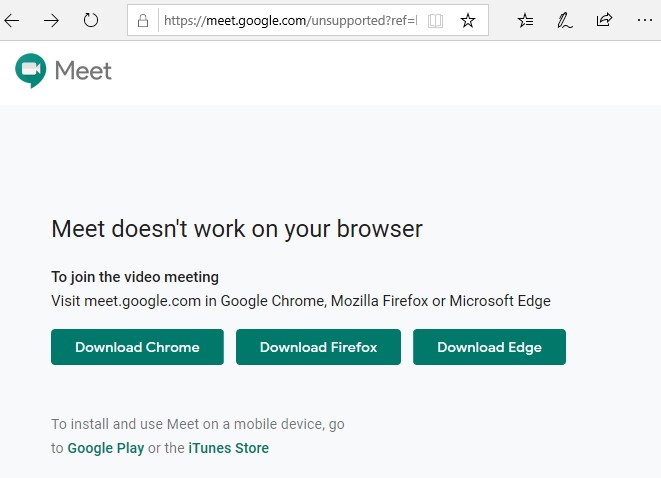Open reading view from the book icon

[x=435, y=20]
